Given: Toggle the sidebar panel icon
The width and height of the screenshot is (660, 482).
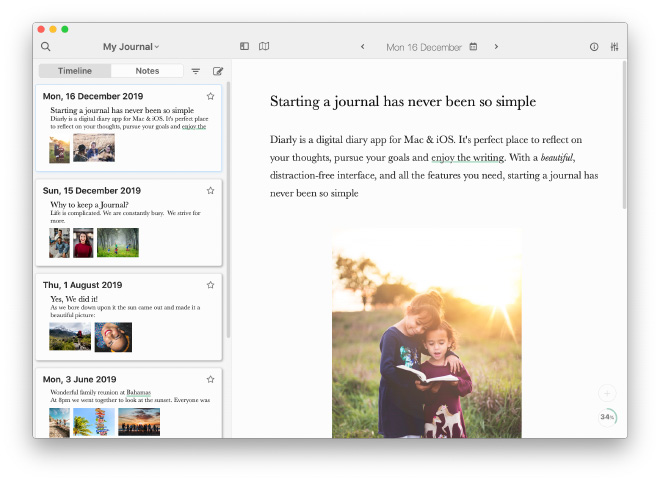Looking at the screenshot, I should (245, 46).
